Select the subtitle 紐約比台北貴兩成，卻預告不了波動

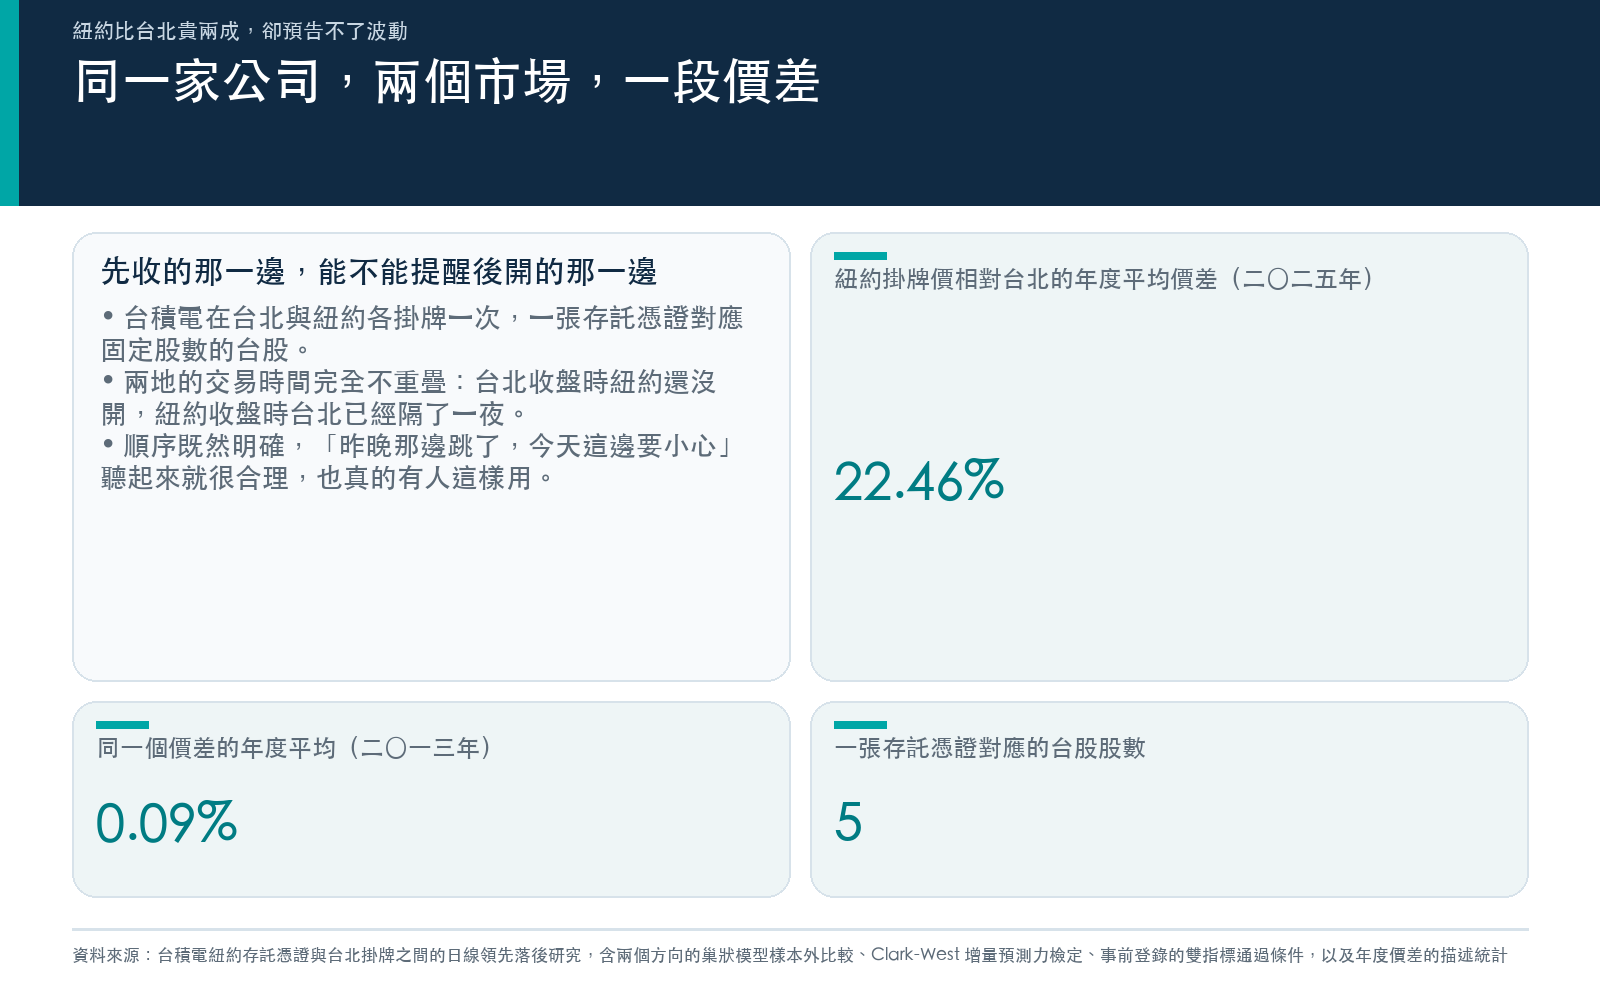(240, 31)
